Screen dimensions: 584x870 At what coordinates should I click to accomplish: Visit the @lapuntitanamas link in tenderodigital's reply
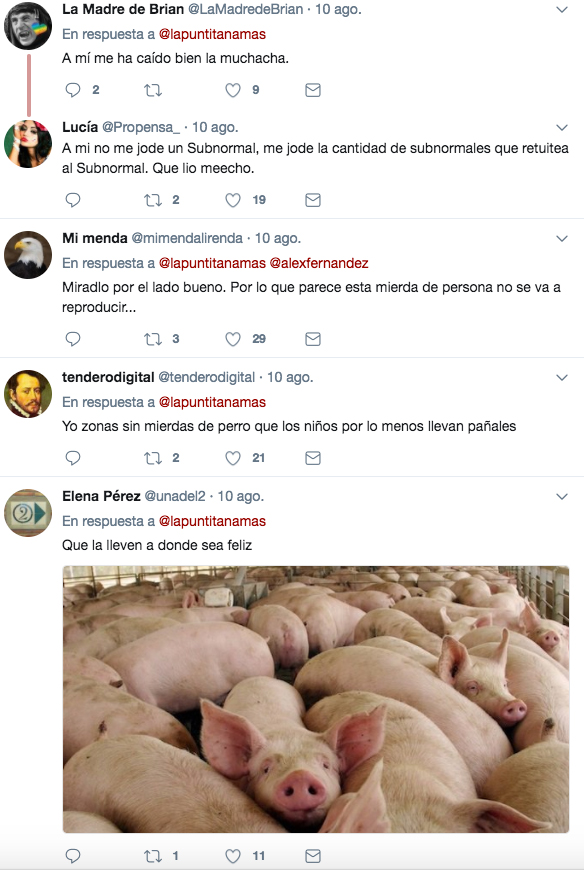tap(212, 402)
